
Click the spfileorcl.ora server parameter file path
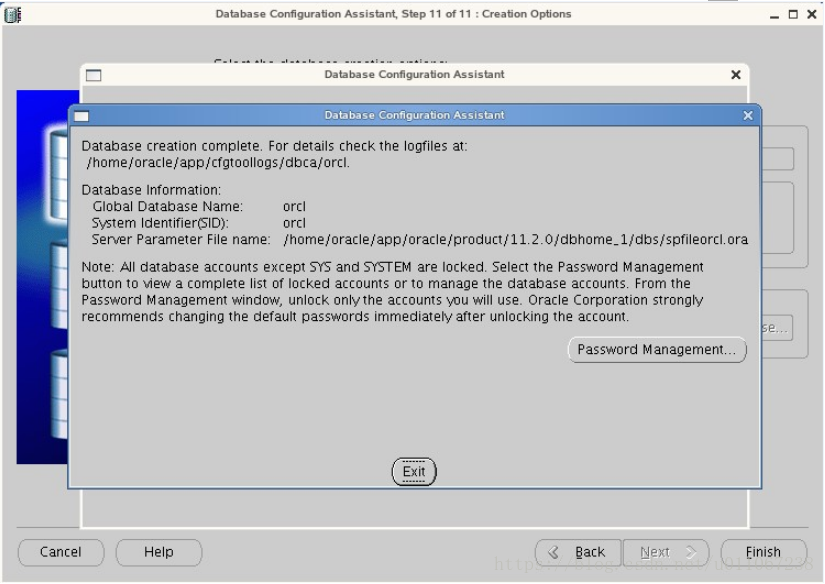click(516, 240)
